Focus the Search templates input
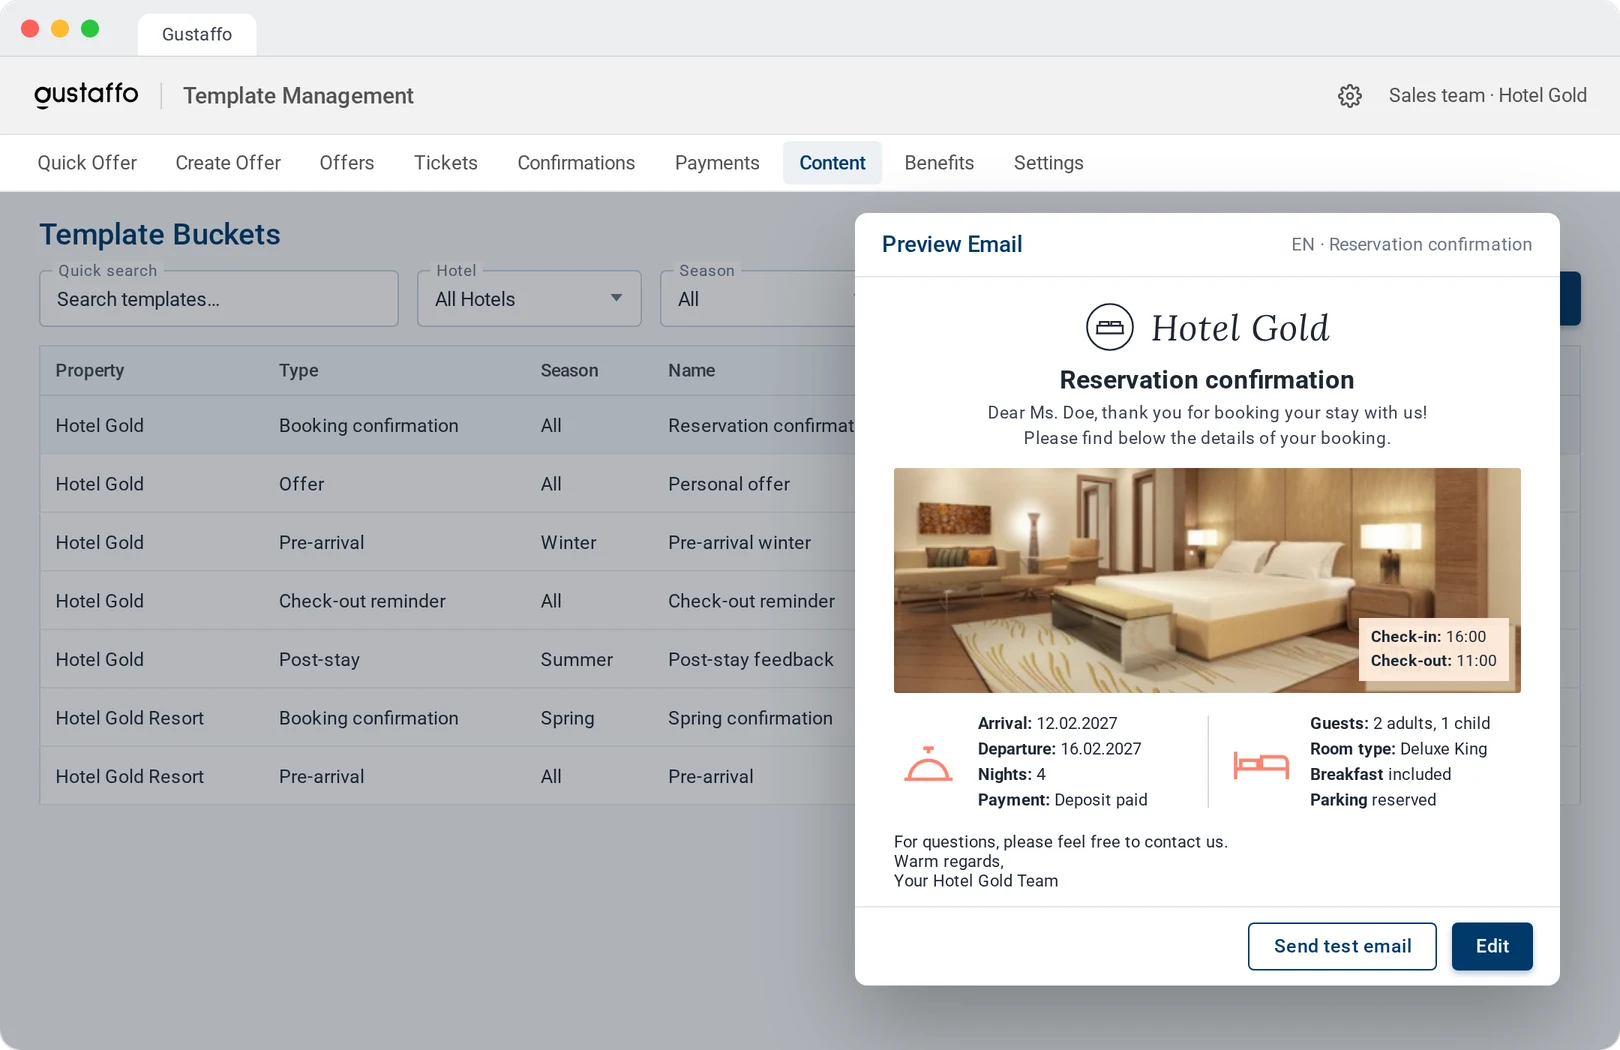The height and width of the screenshot is (1050, 1620). pyautogui.click(x=219, y=299)
